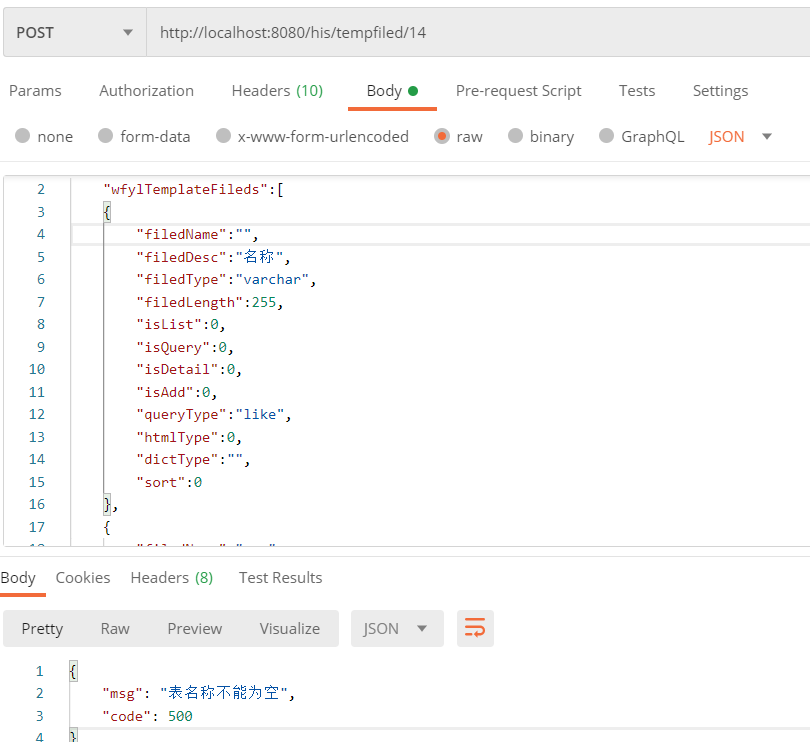Click the request URL field
The image size is (810, 753).
[400, 31]
